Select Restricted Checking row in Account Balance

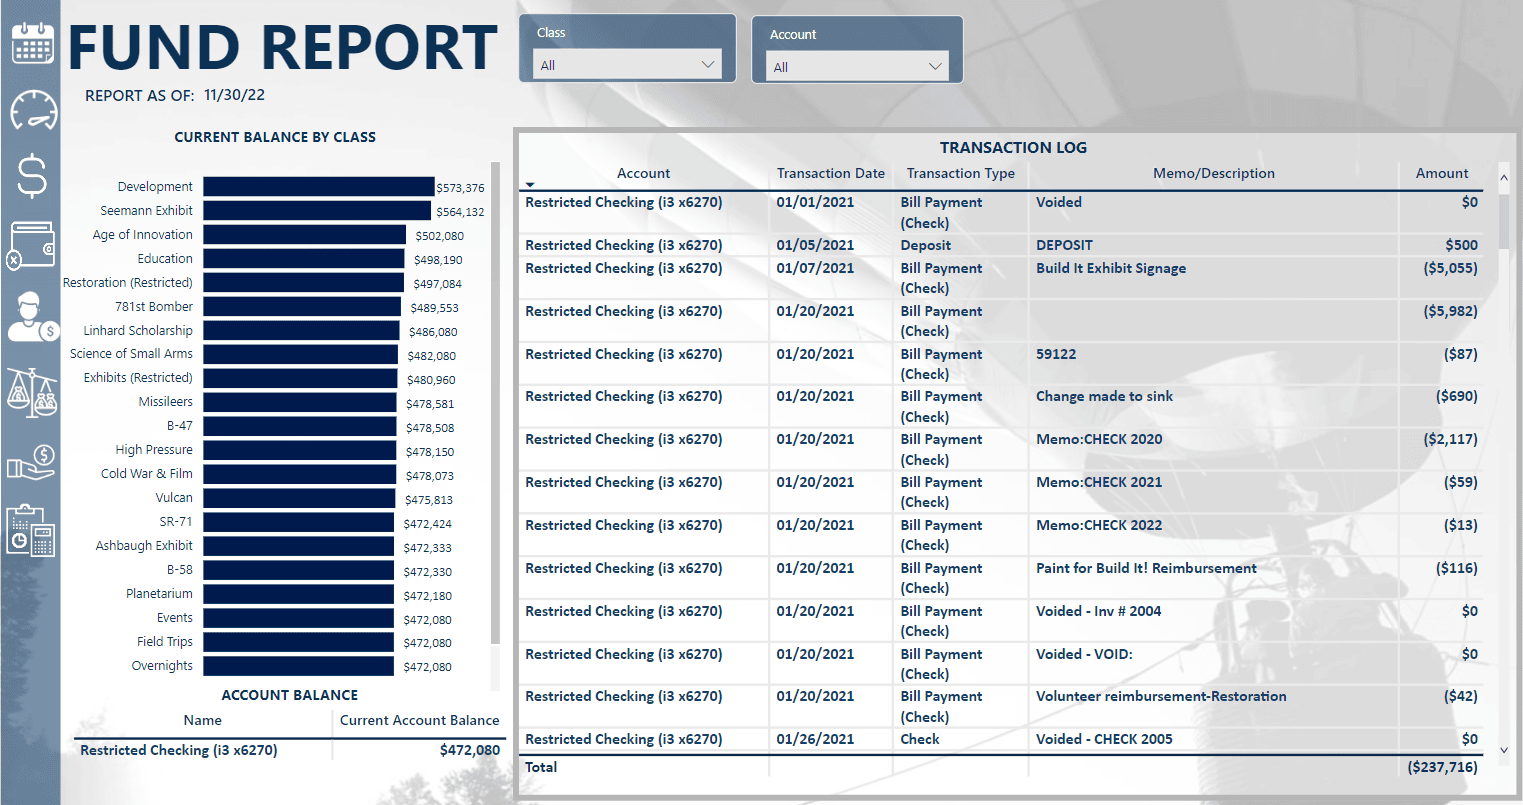(x=290, y=750)
